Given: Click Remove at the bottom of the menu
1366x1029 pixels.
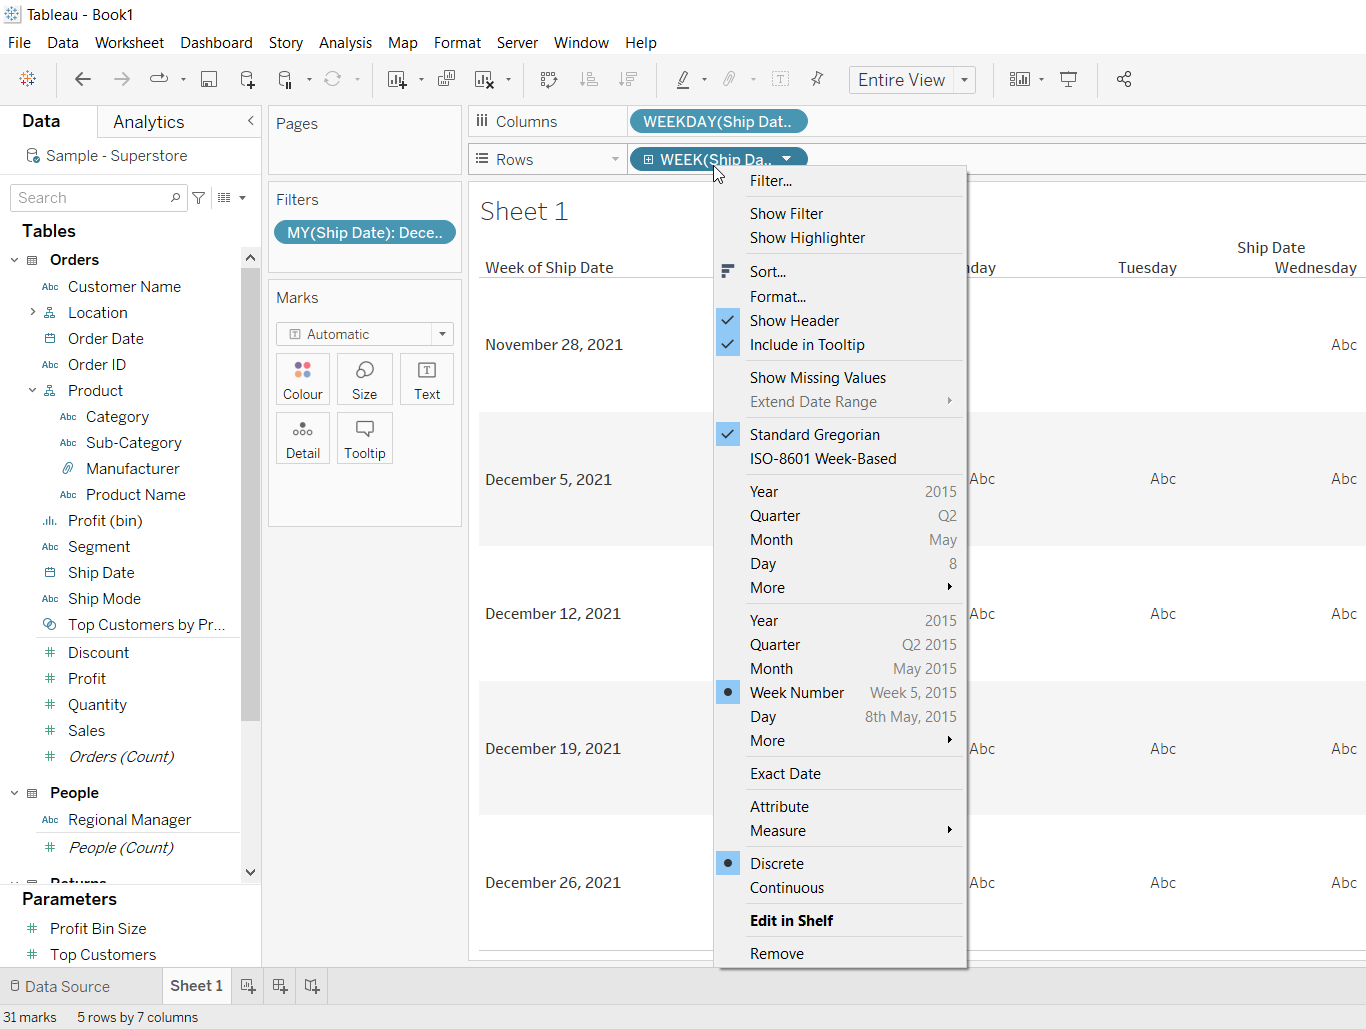Looking at the screenshot, I should [x=776, y=953].
